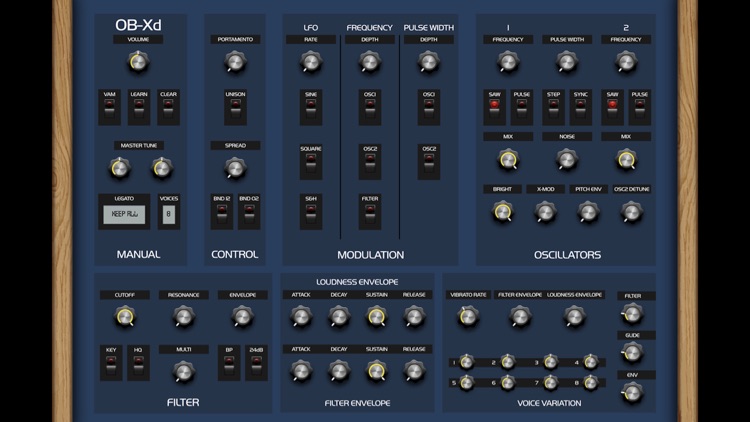Viewport: 750px width, 422px height.
Task: Toggle the filter HQ switch
Action: (x=138, y=366)
